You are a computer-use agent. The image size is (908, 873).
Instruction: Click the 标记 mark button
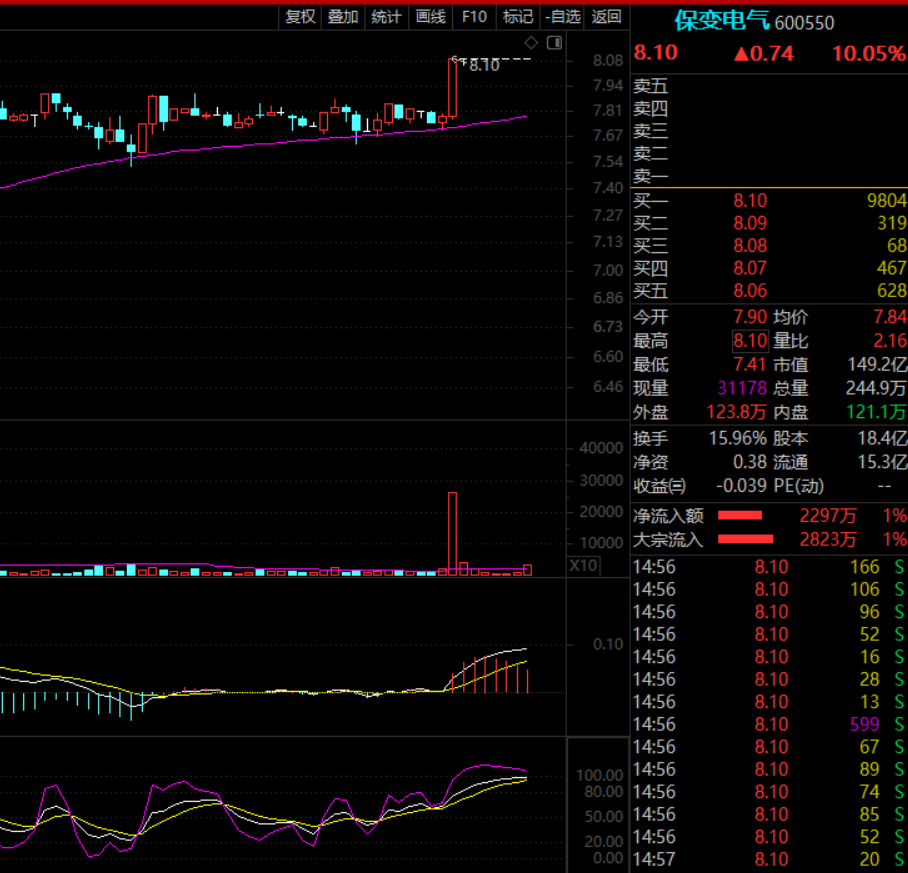tap(518, 17)
